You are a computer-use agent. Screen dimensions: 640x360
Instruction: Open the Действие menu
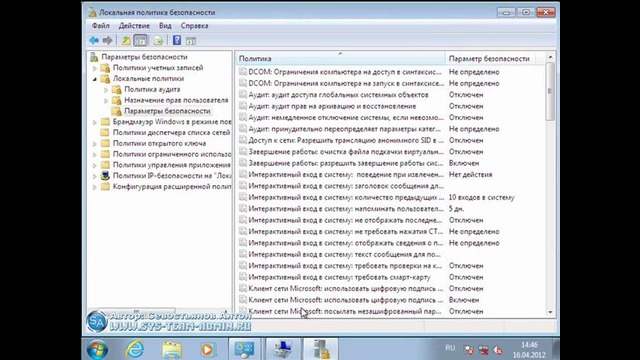tap(134, 26)
